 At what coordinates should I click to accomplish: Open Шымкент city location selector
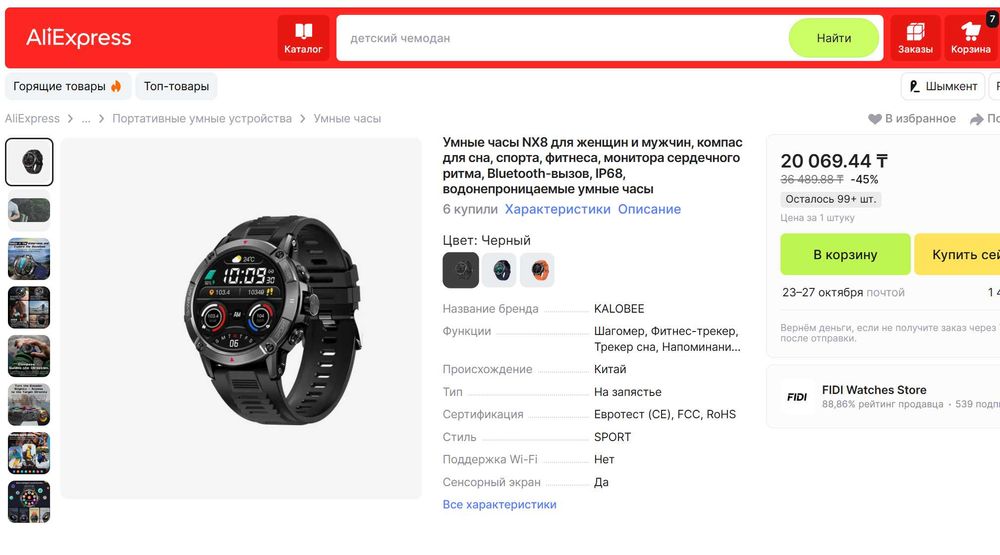point(943,86)
